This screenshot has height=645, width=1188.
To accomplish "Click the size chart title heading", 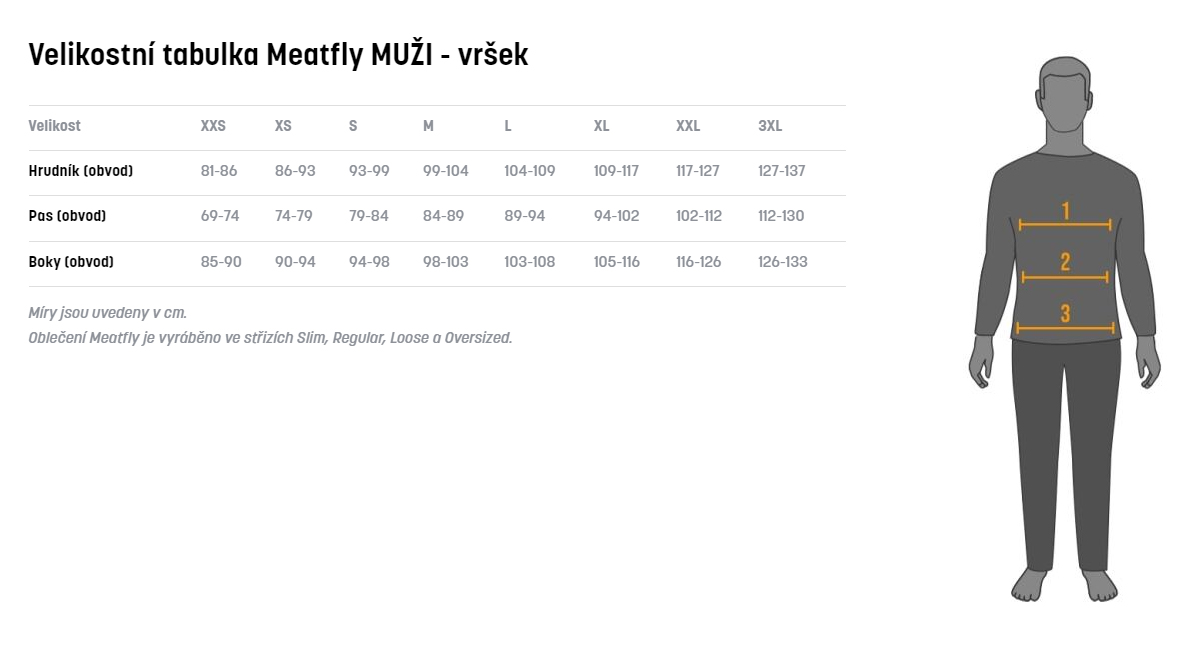I will pos(278,55).
